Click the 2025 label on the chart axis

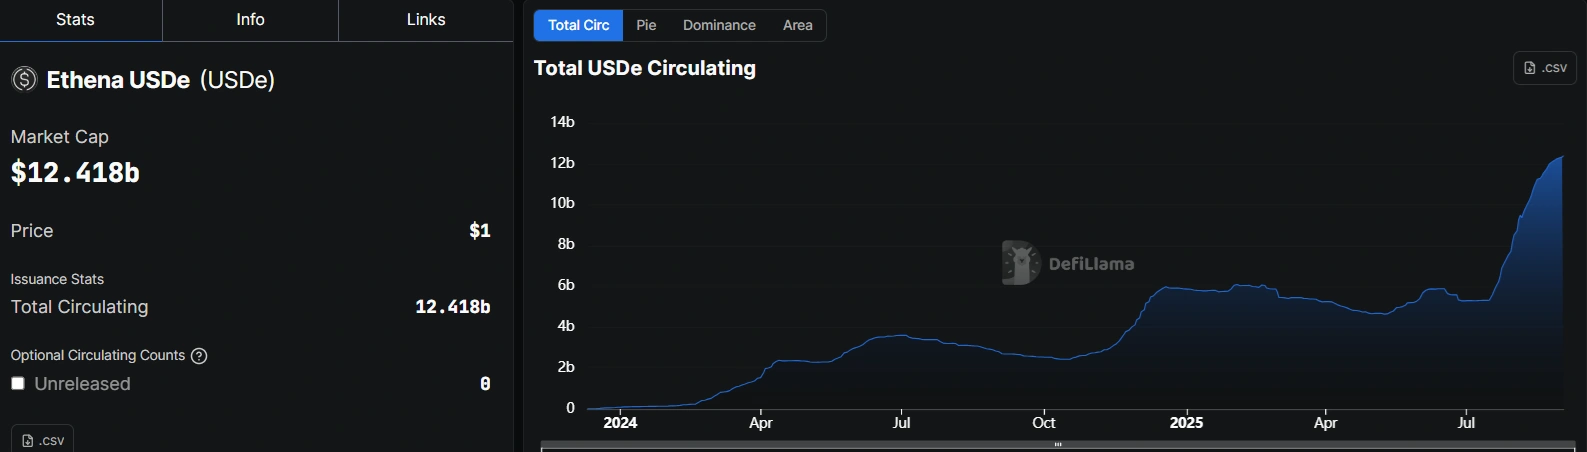(x=1186, y=423)
